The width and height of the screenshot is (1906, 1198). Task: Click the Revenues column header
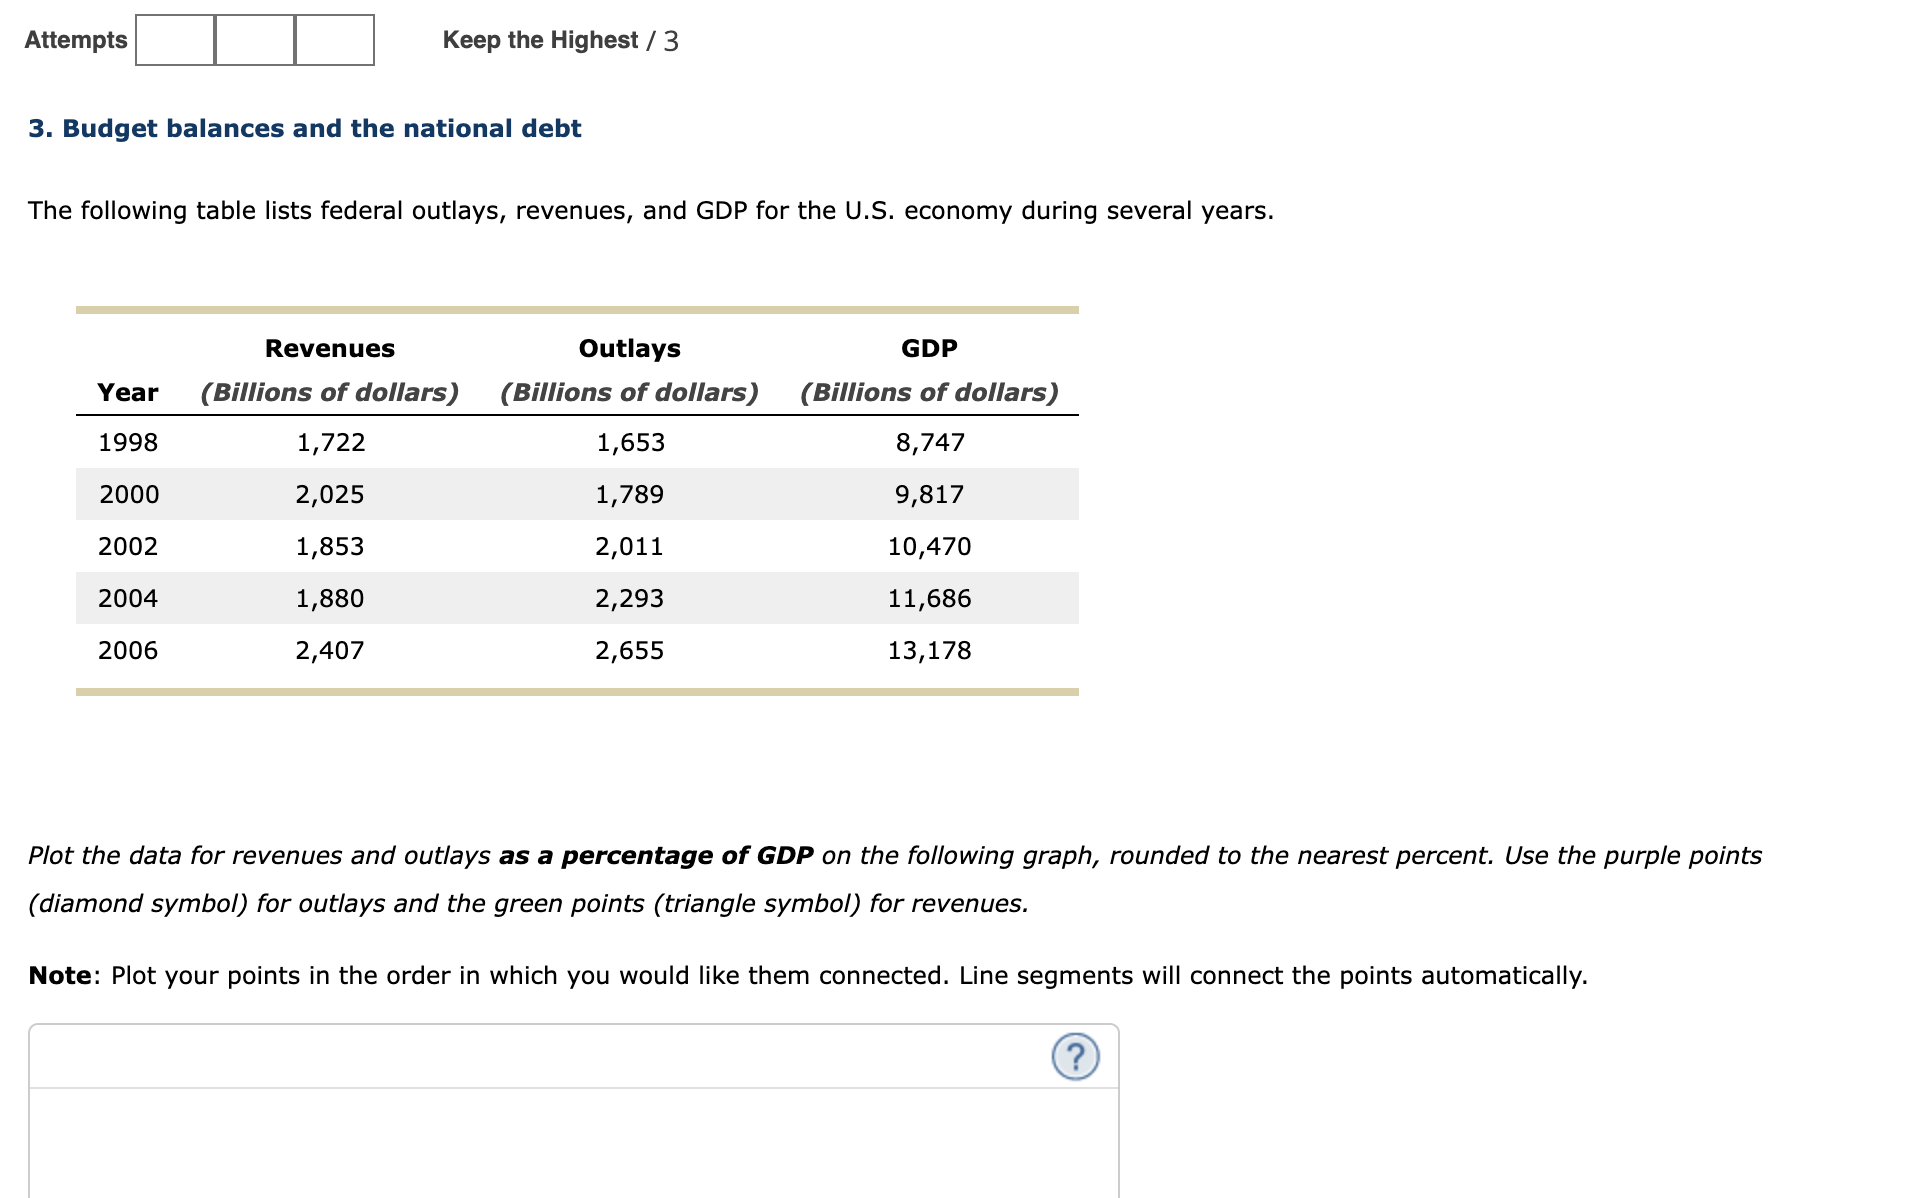pyautogui.click(x=330, y=348)
